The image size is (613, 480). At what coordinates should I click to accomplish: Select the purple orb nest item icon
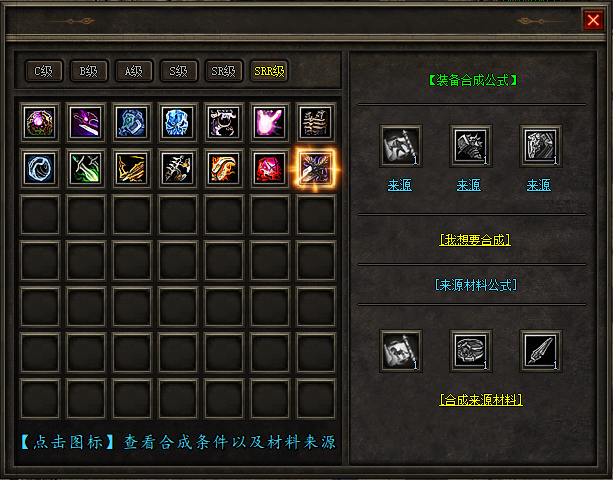40,123
